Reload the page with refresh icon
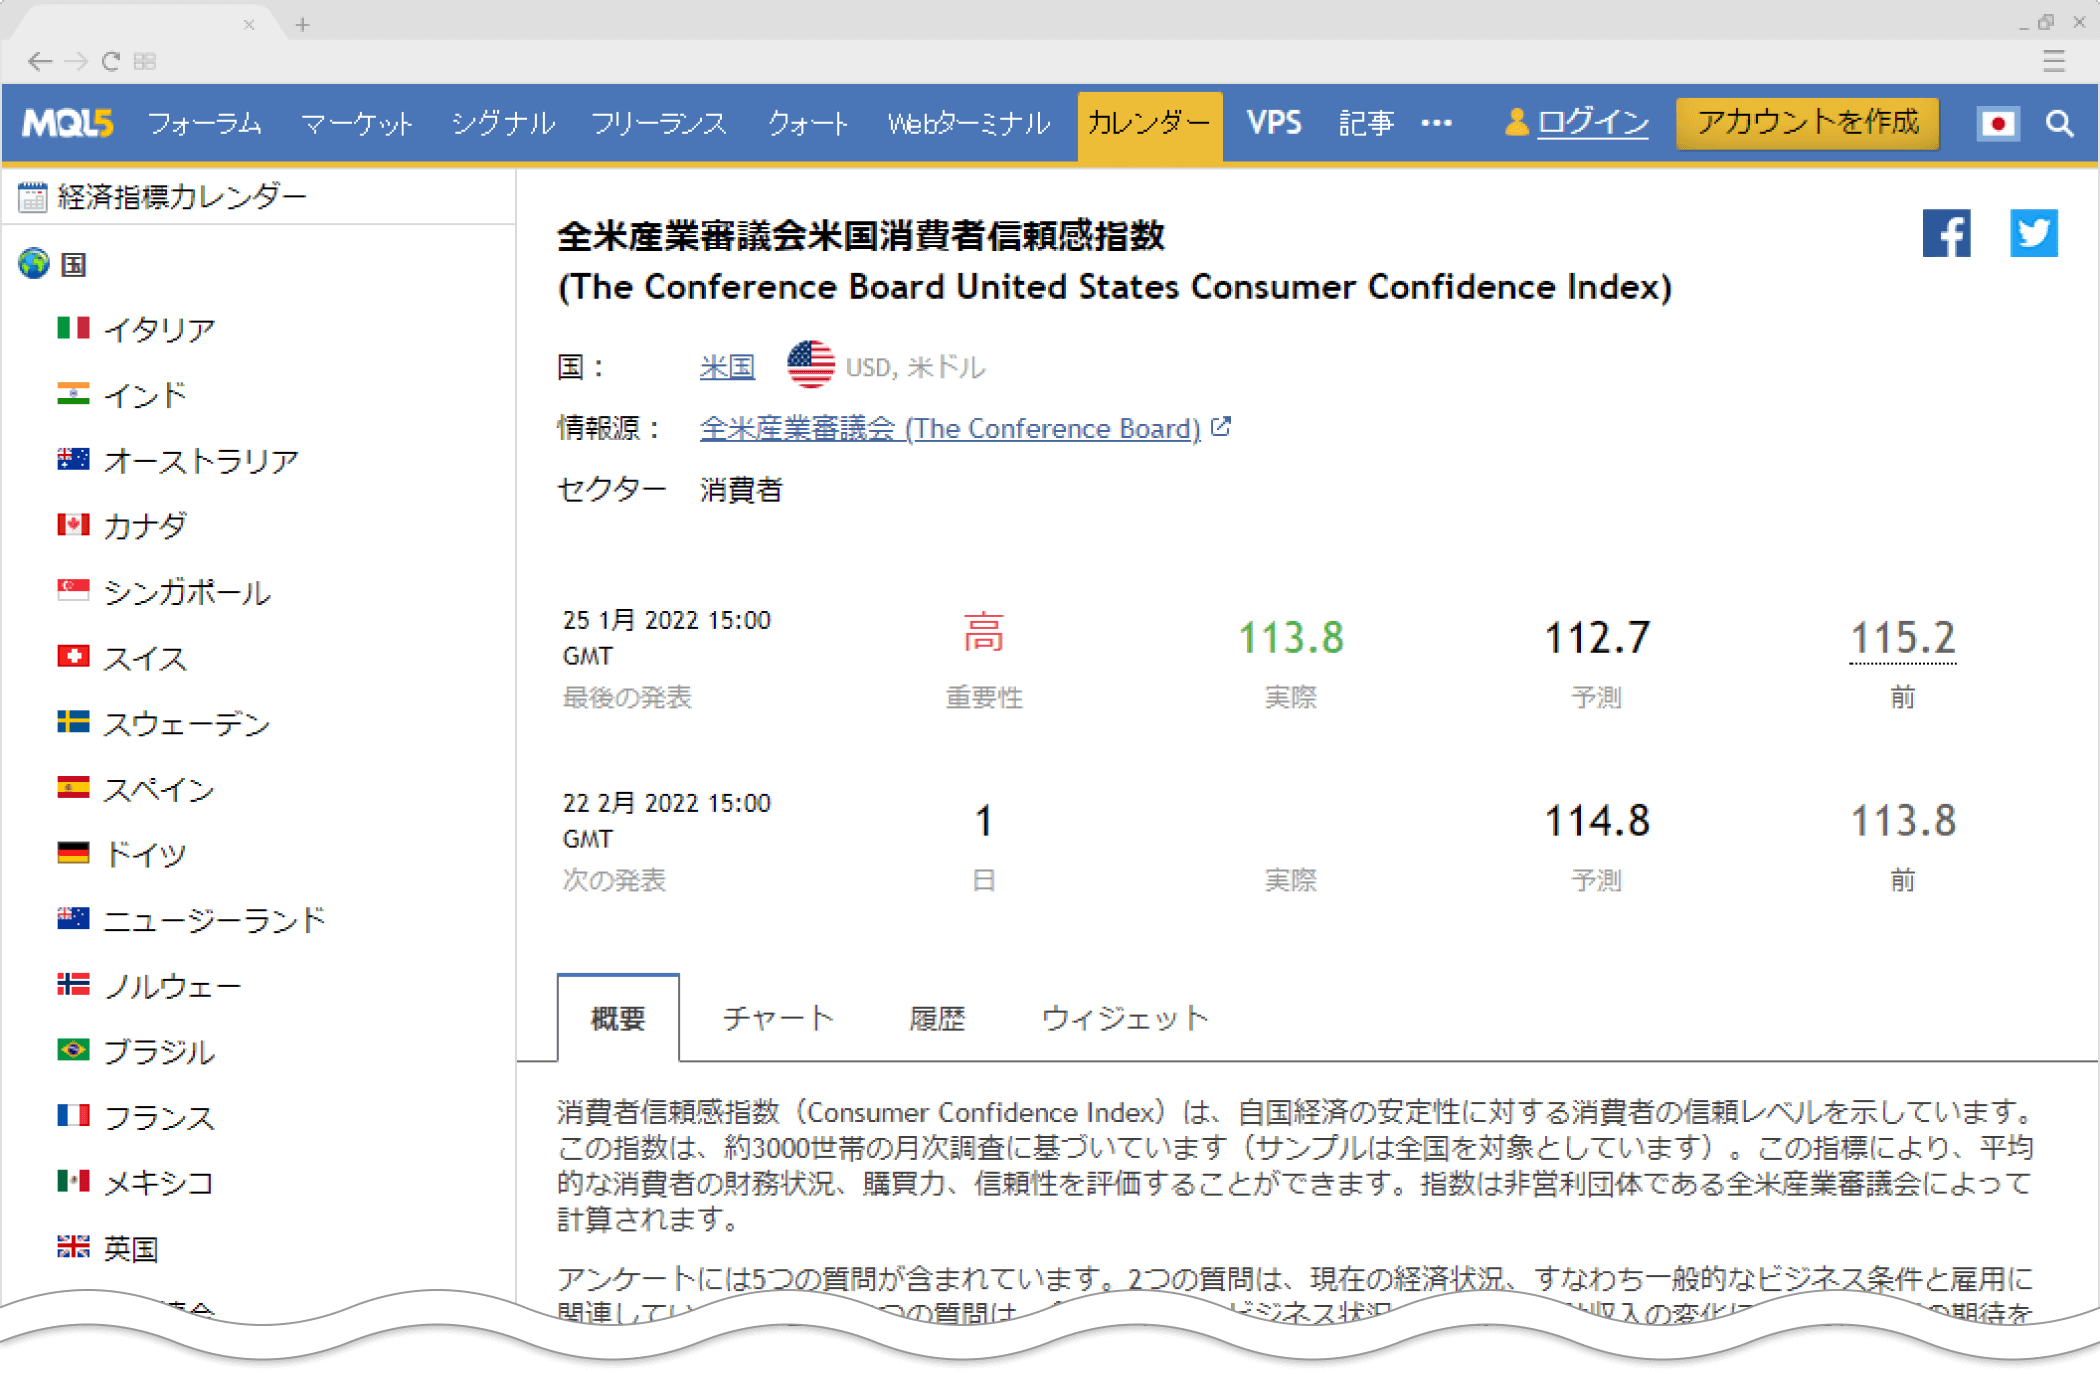 click(x=111, y=61)
